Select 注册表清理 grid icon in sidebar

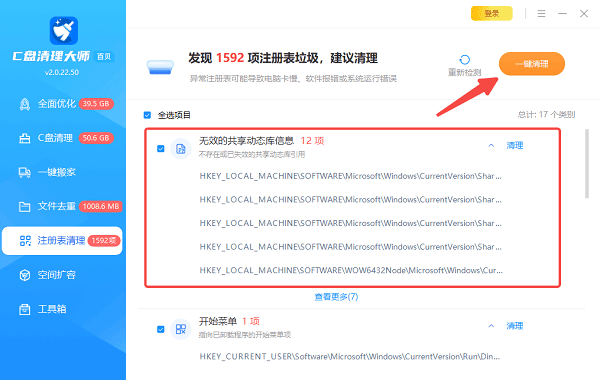[x=25, y=241]
